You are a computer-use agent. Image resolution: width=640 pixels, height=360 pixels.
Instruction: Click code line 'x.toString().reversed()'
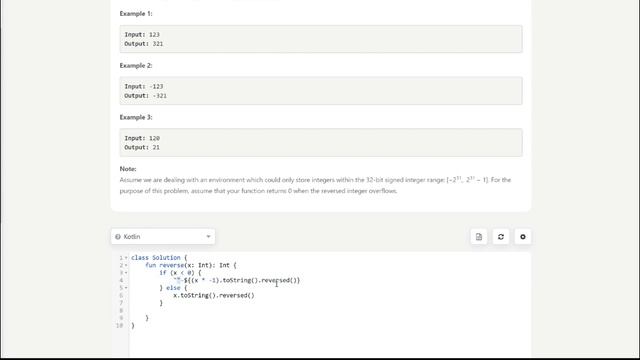214,296
